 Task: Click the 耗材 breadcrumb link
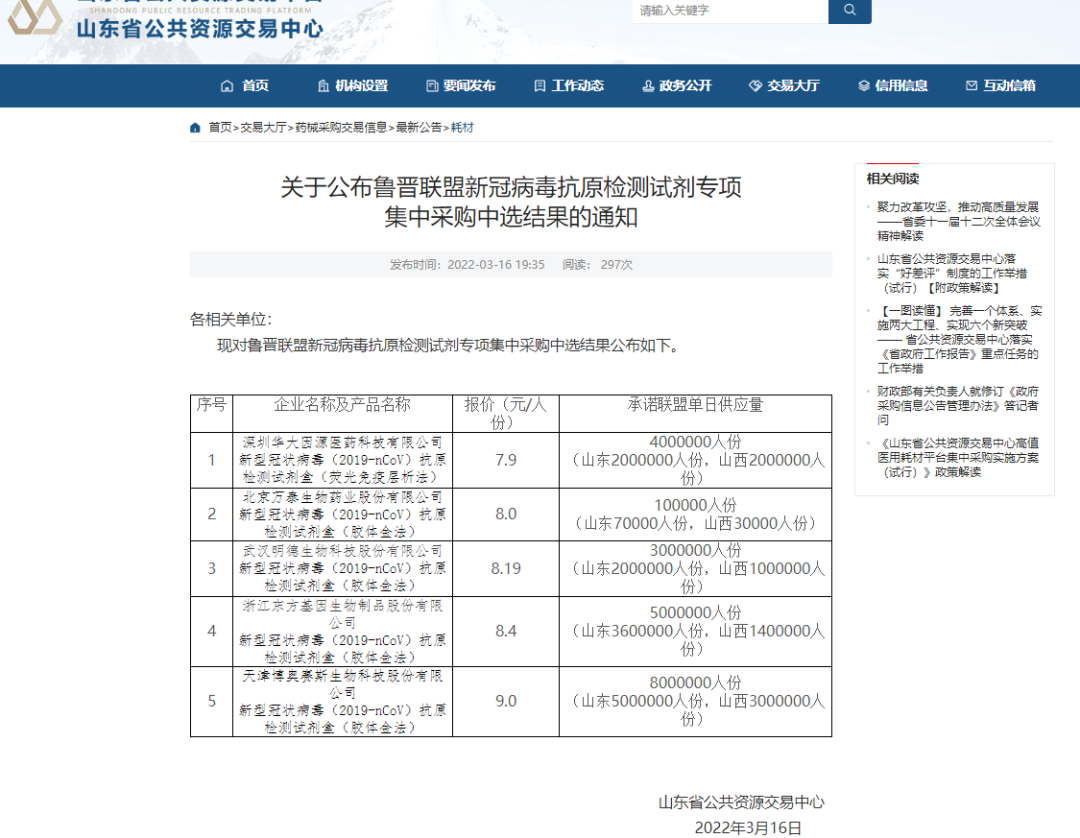pyautogui.click(x=462, y=127)
